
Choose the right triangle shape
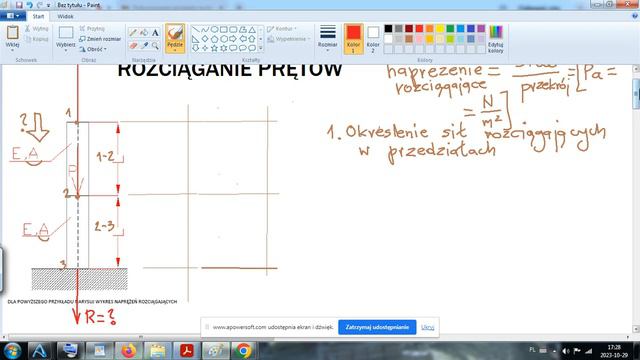(196, 39)
